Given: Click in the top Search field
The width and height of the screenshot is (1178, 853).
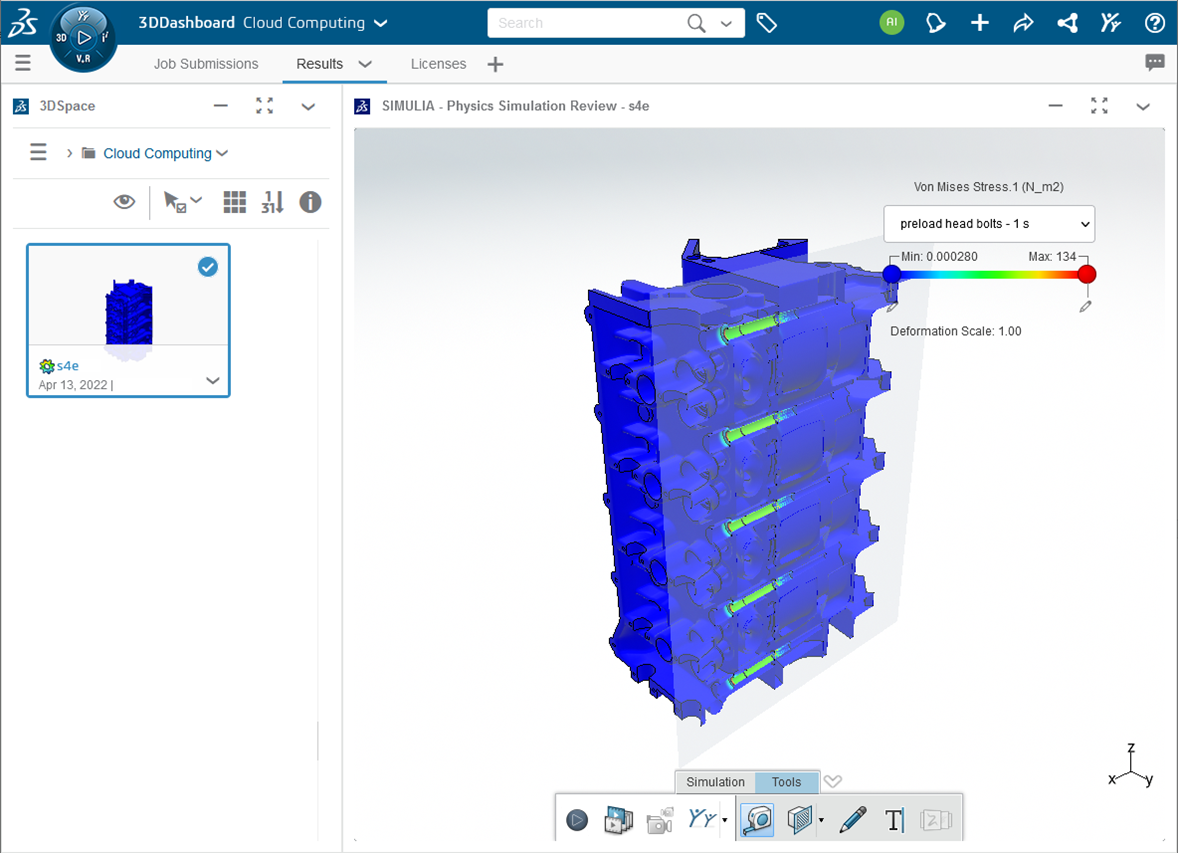Looking at the screenshot, I should click(x=585, y=23).
